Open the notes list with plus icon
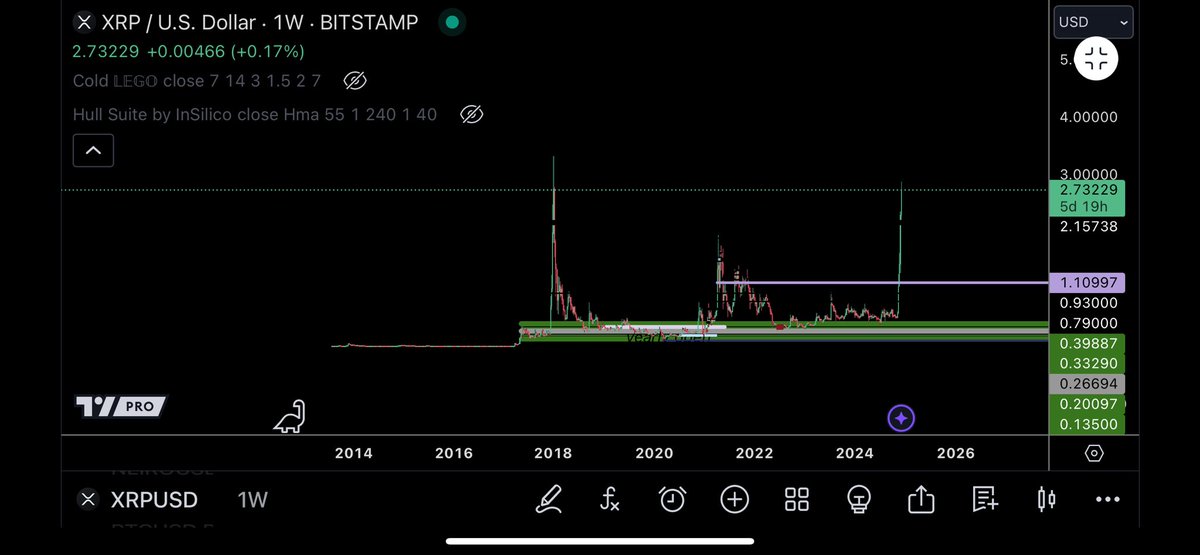Screen dimensions: 1200x555 tap(984, 499)
